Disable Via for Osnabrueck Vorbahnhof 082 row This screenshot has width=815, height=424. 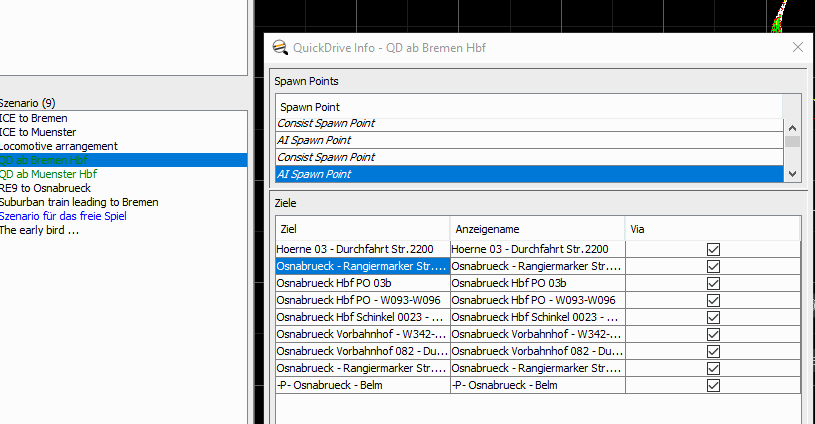click(x=713, y=351)
